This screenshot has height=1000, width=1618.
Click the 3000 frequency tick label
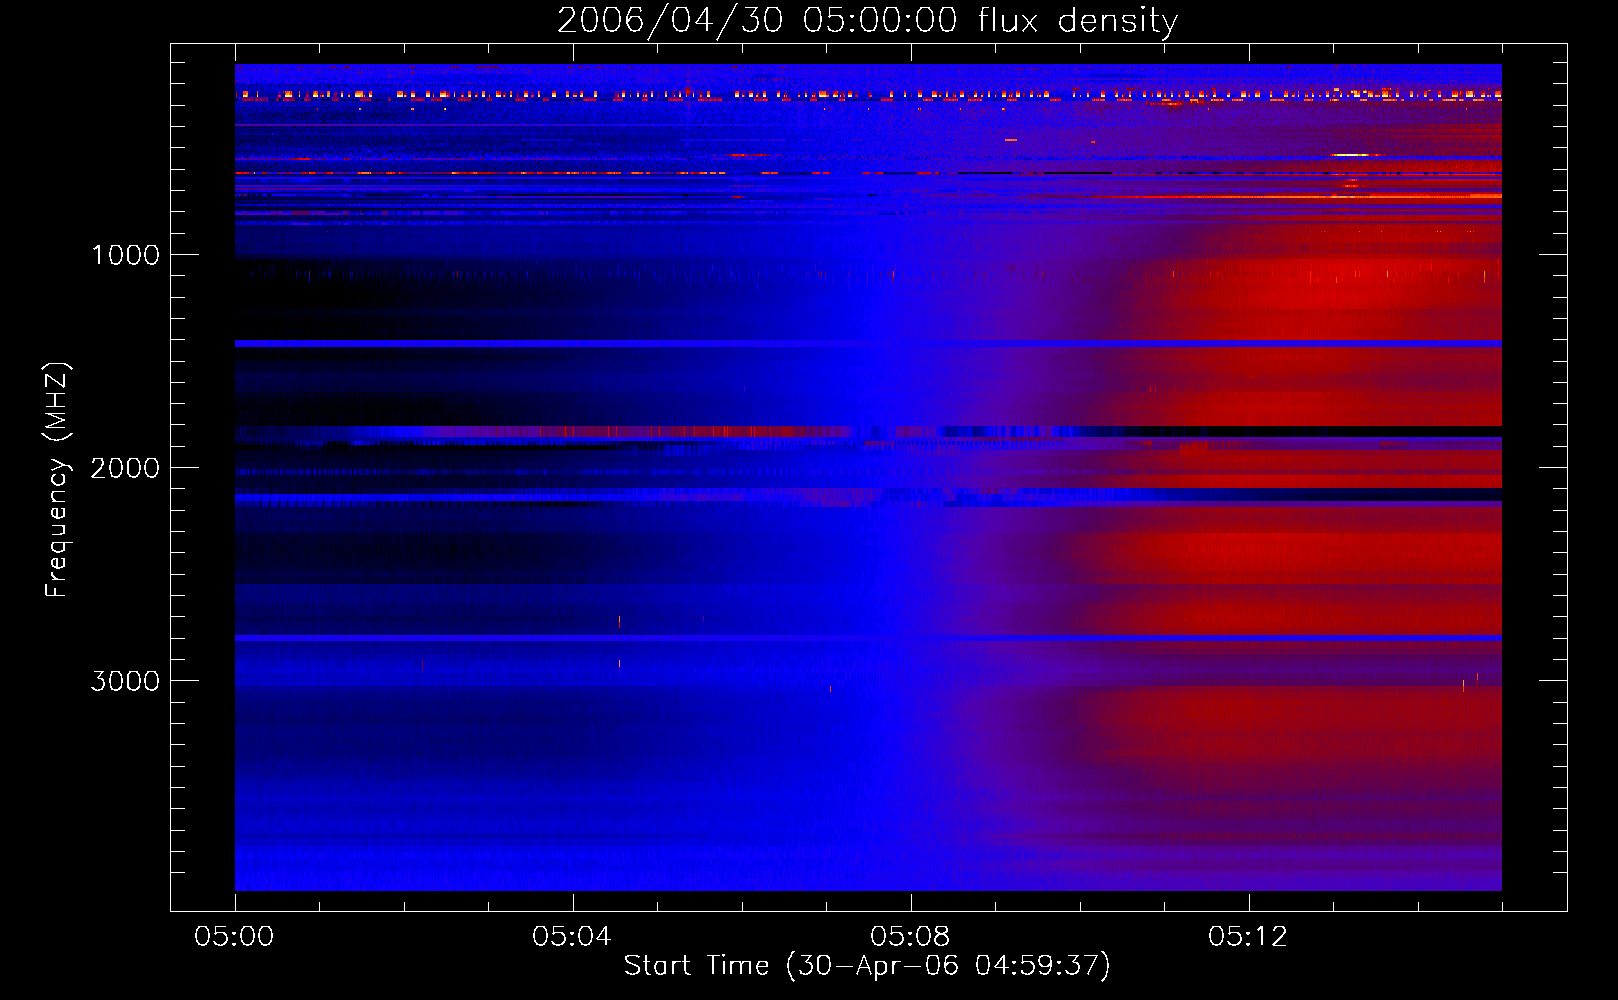125,681
